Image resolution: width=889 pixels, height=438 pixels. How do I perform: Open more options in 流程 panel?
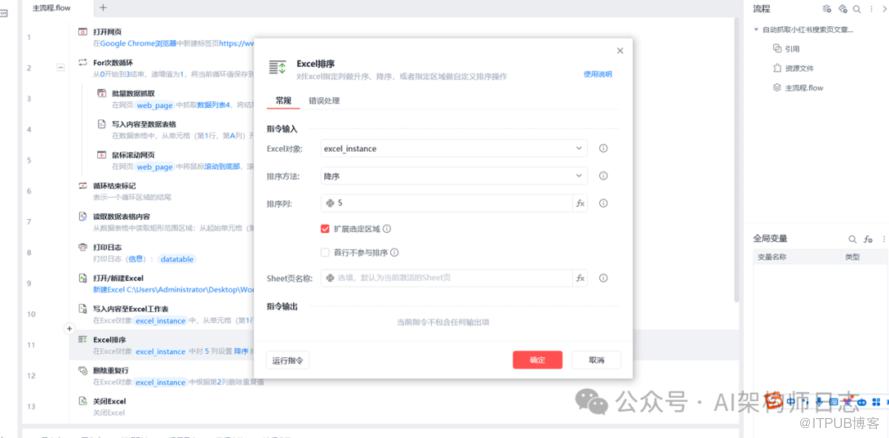coord(871,9)
